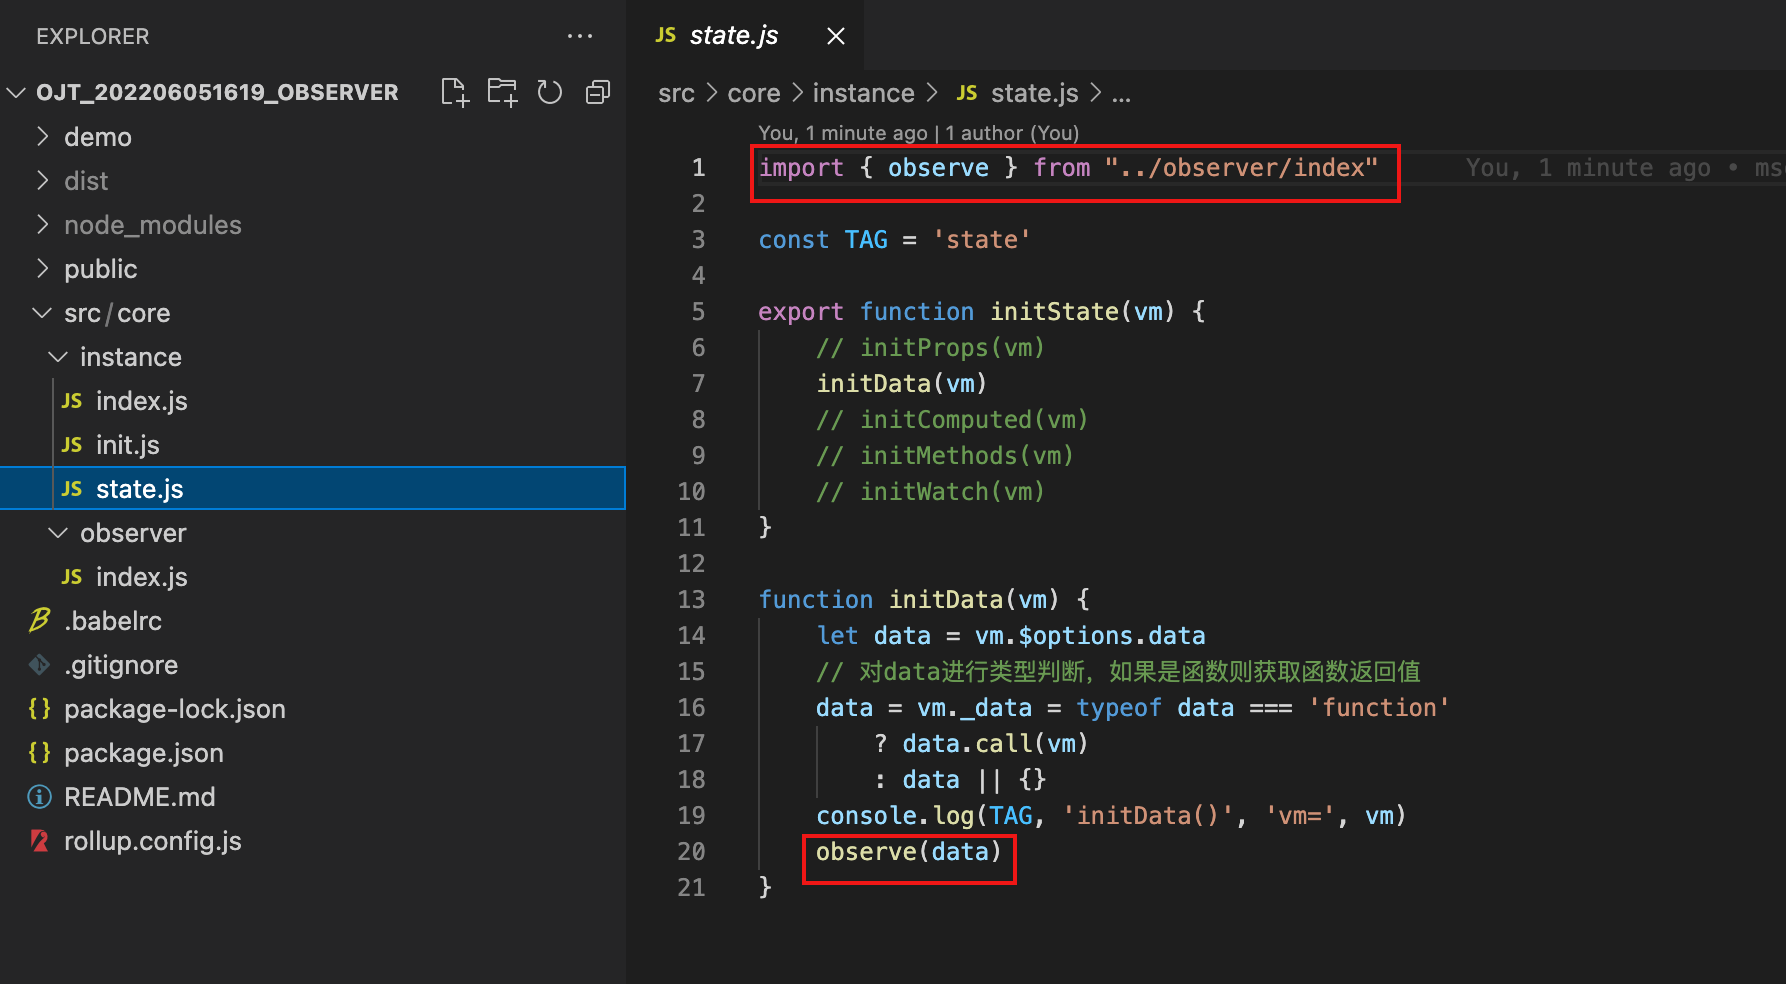The width and height of the screenshot is (1786, 984).
Task: Click line number 1 in the gutter
Action: pyautogui.click(x=698, y=168)
